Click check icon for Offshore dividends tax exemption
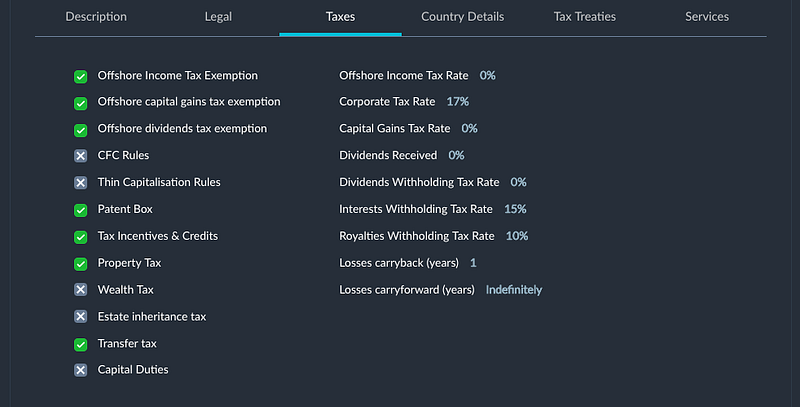This screenshot has height=407, width=800. tap(81, 130)
